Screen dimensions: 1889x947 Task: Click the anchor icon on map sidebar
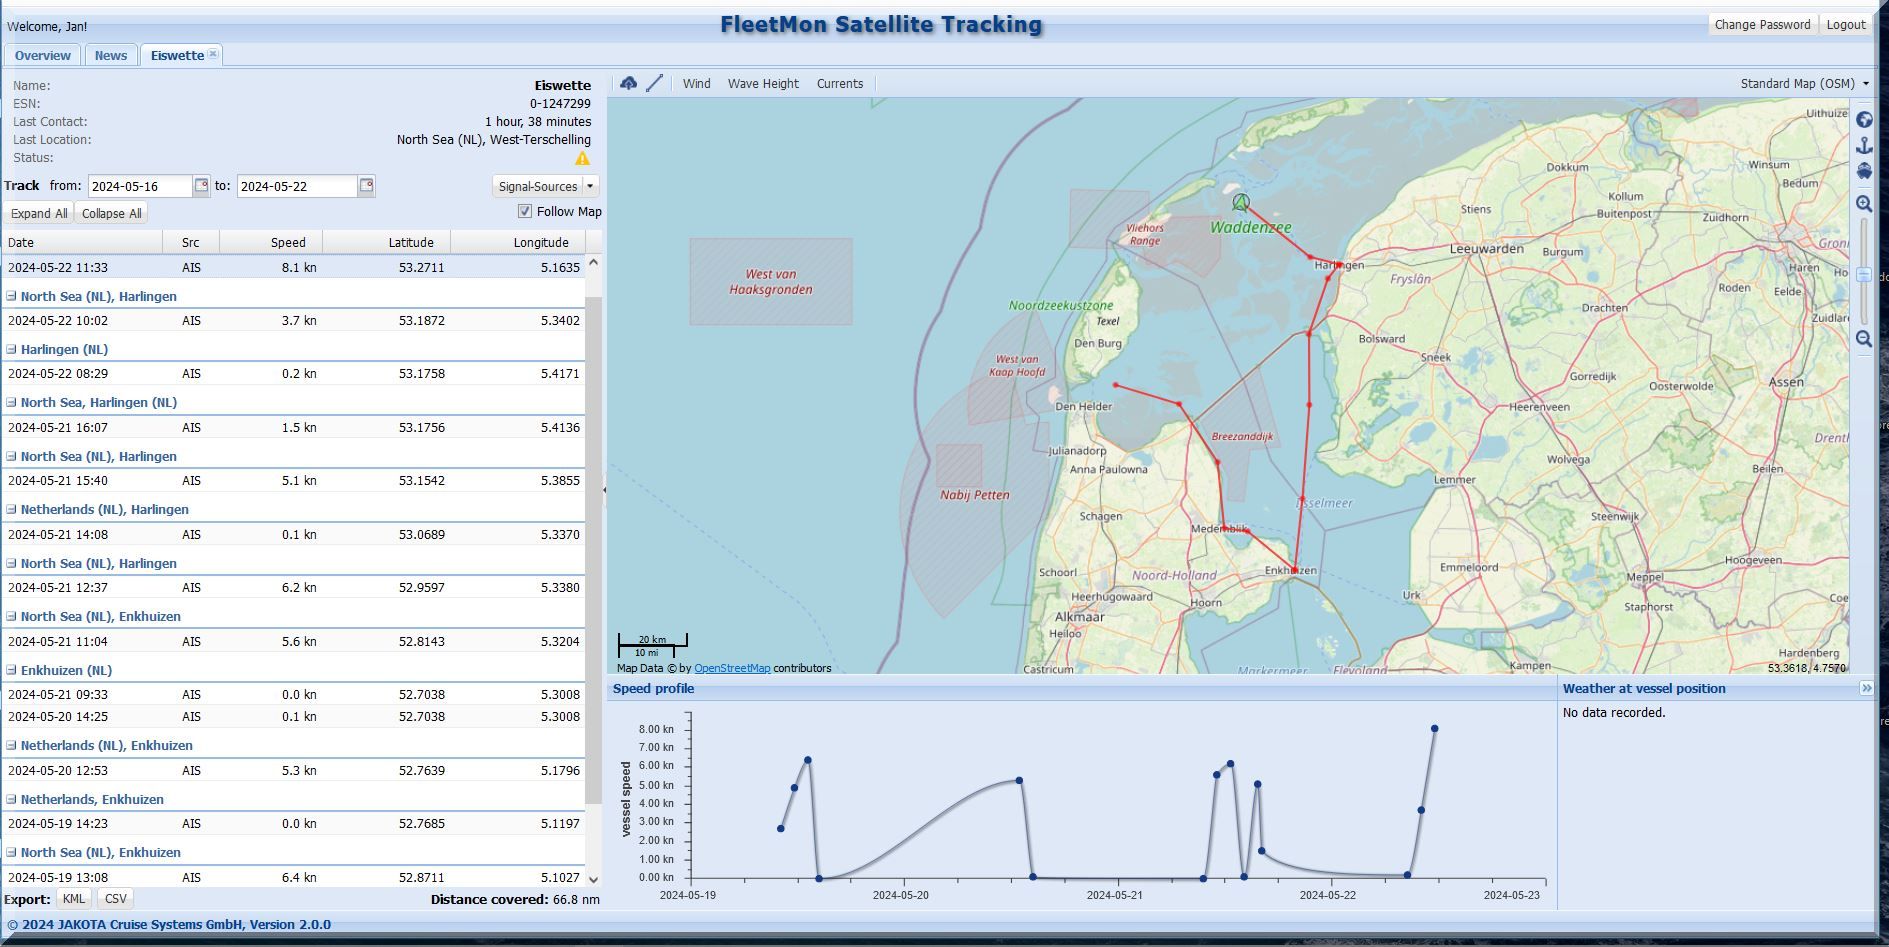pyautogui.click(x=1864, y=146)
